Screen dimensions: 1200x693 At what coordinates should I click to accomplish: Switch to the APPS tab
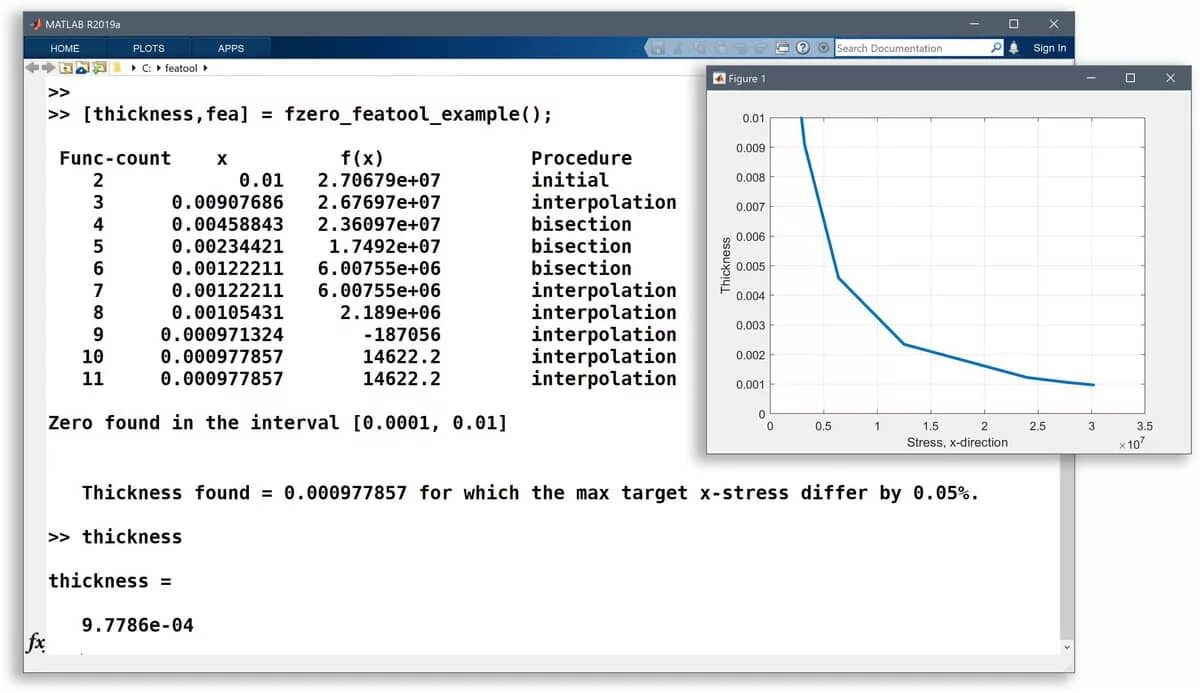231,48
